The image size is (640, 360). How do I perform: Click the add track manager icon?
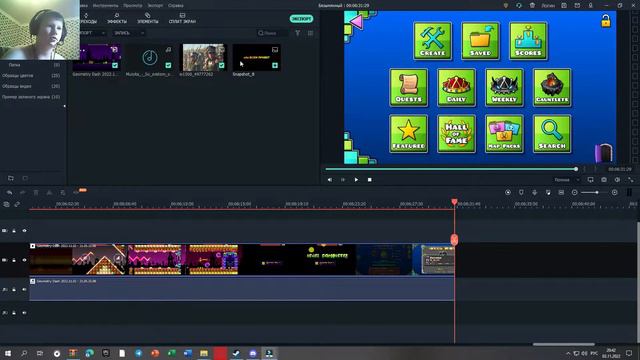6,204
